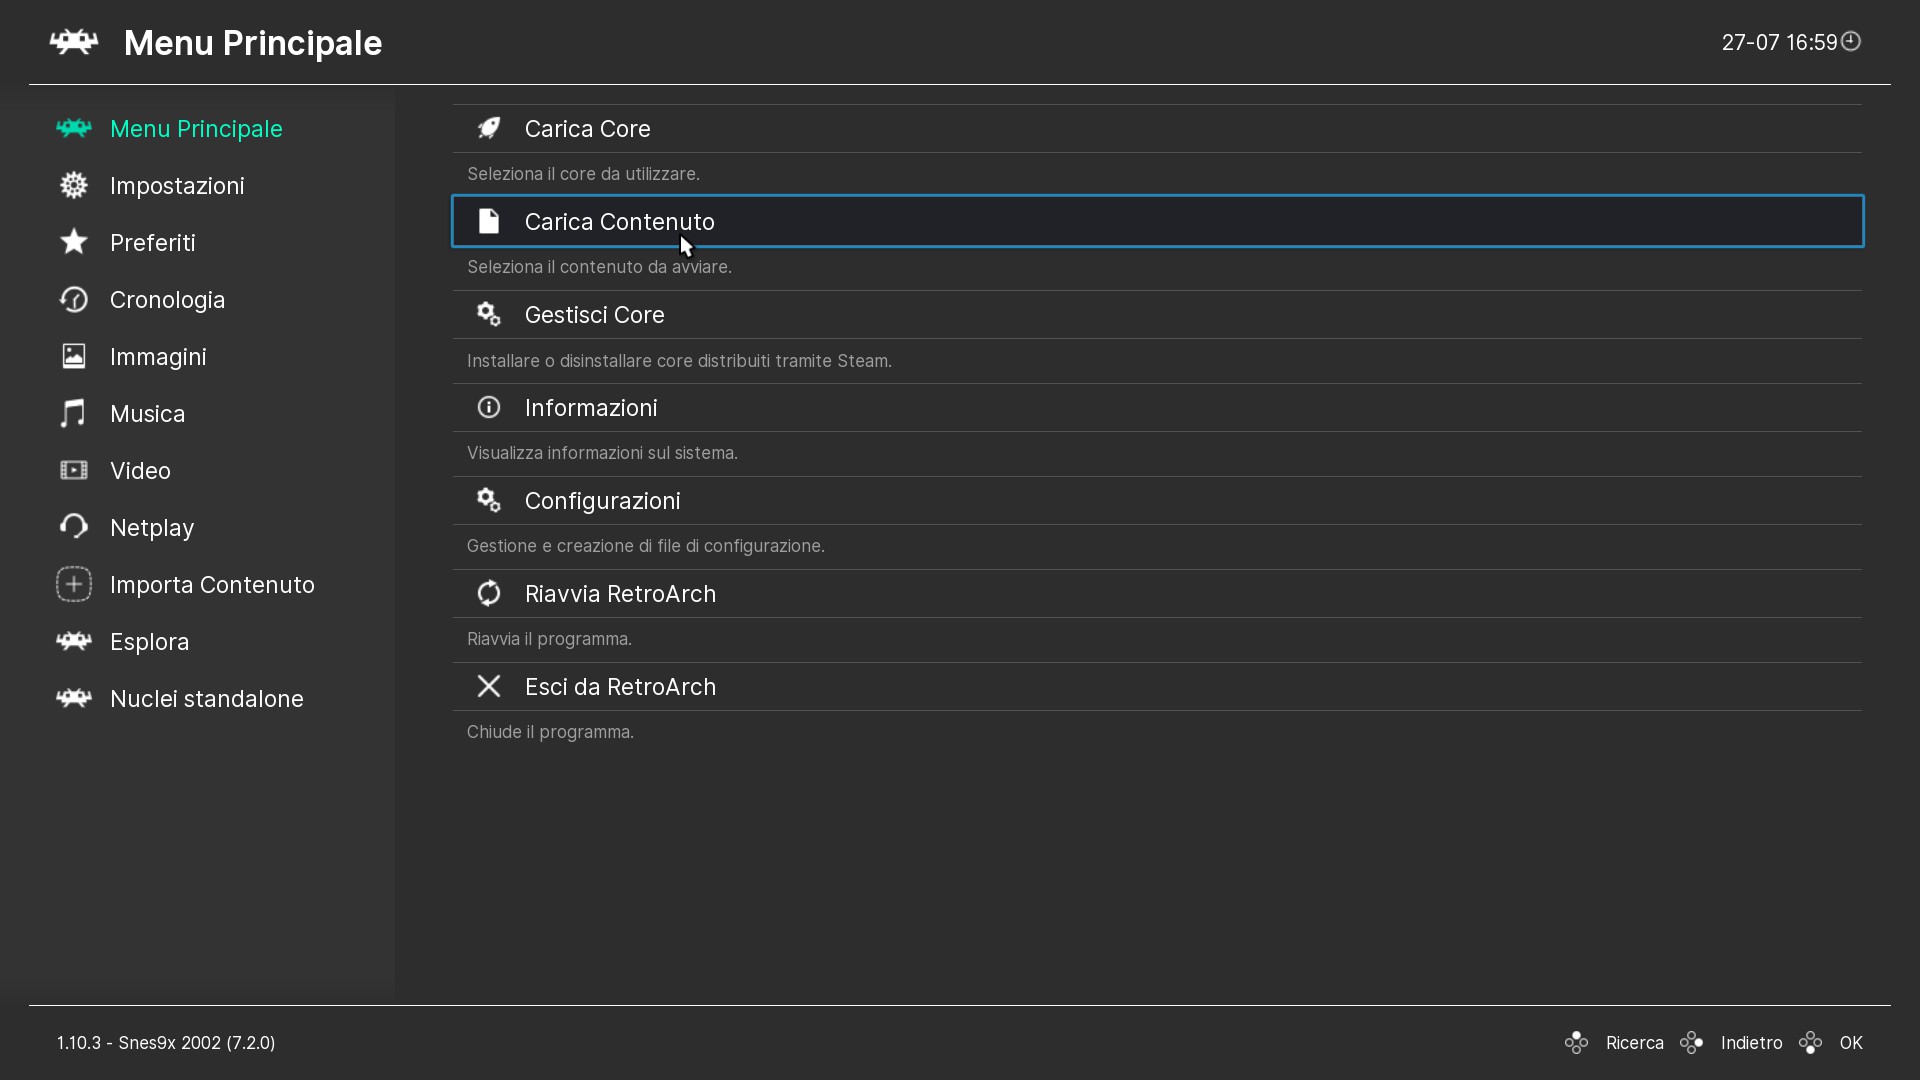Image resolution: width=1920 pixels, height=1080 pixels.
Task: Click the Informazioni info circle icon
Action: pos(488,408)
